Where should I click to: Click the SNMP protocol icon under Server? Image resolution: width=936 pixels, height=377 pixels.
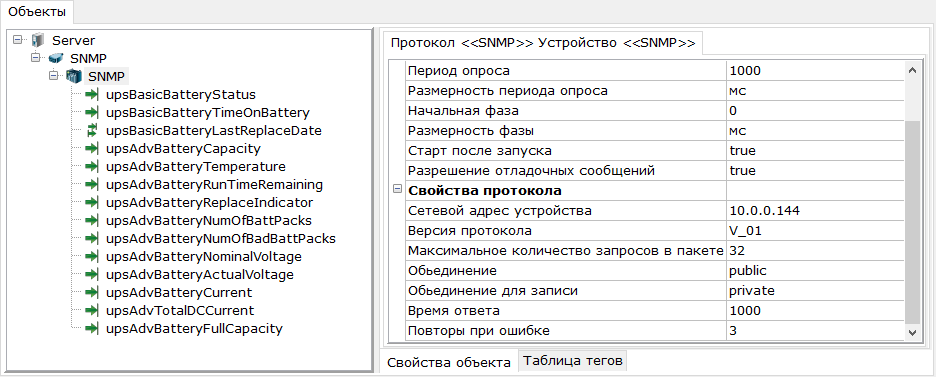[56, 58]
